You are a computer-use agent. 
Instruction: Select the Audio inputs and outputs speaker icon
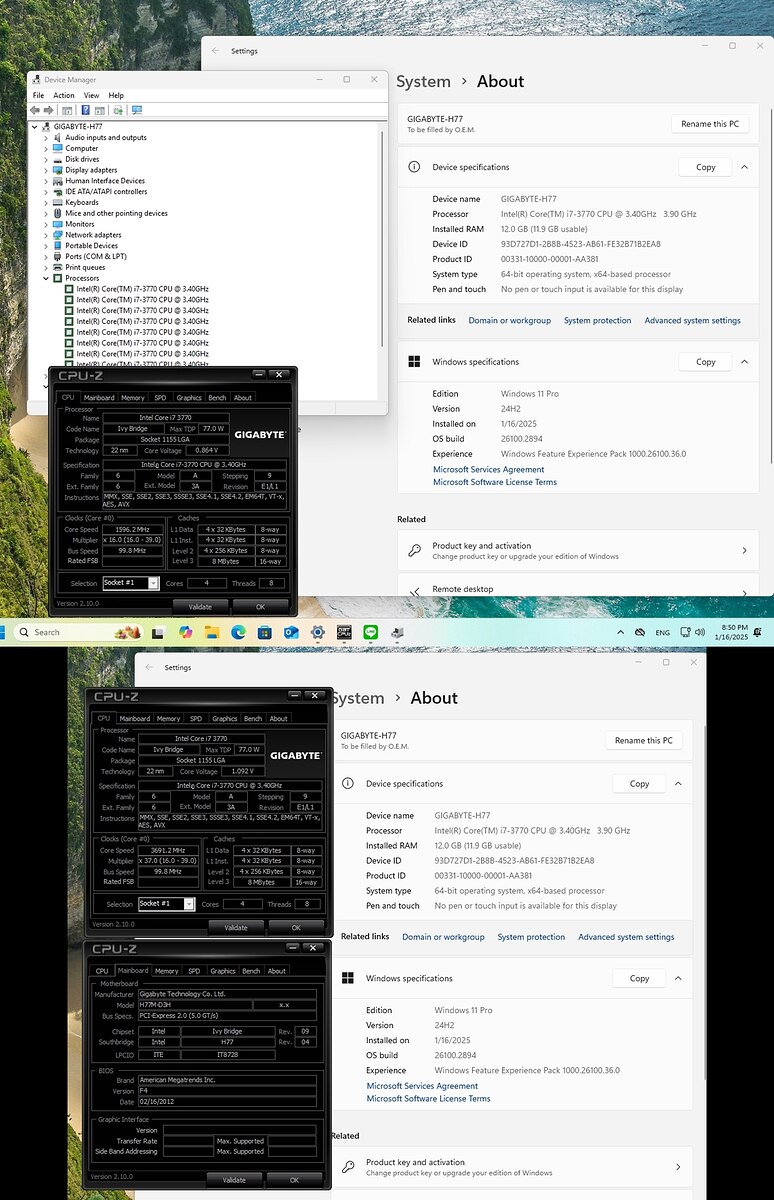click(59, 138)
